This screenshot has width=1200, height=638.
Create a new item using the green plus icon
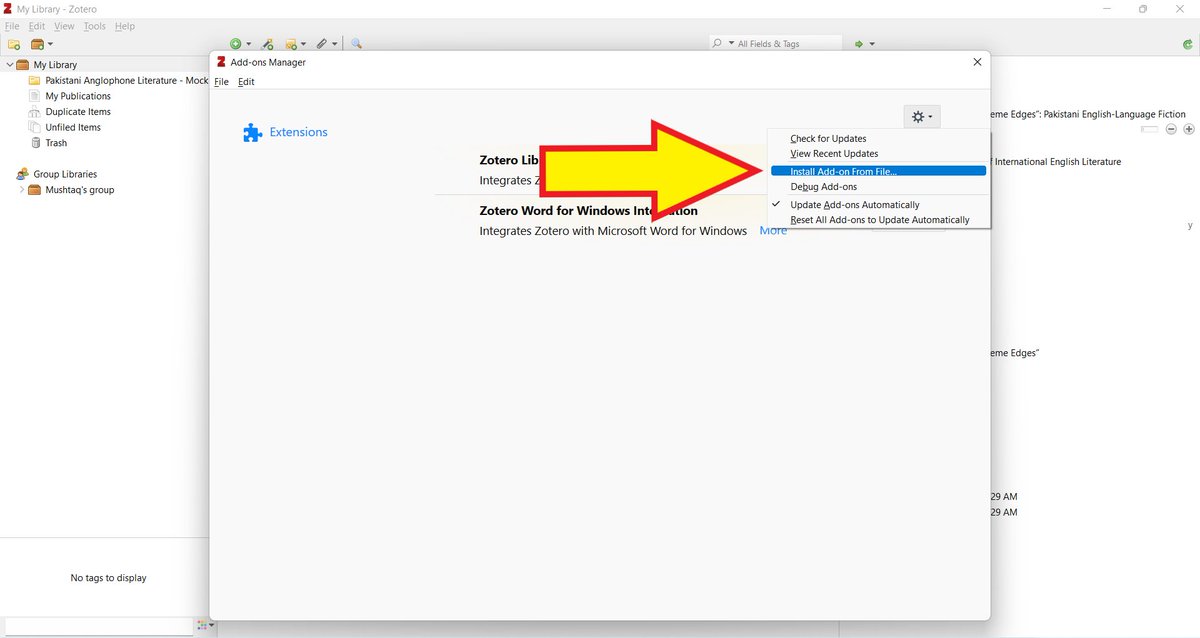pos(237,44)
